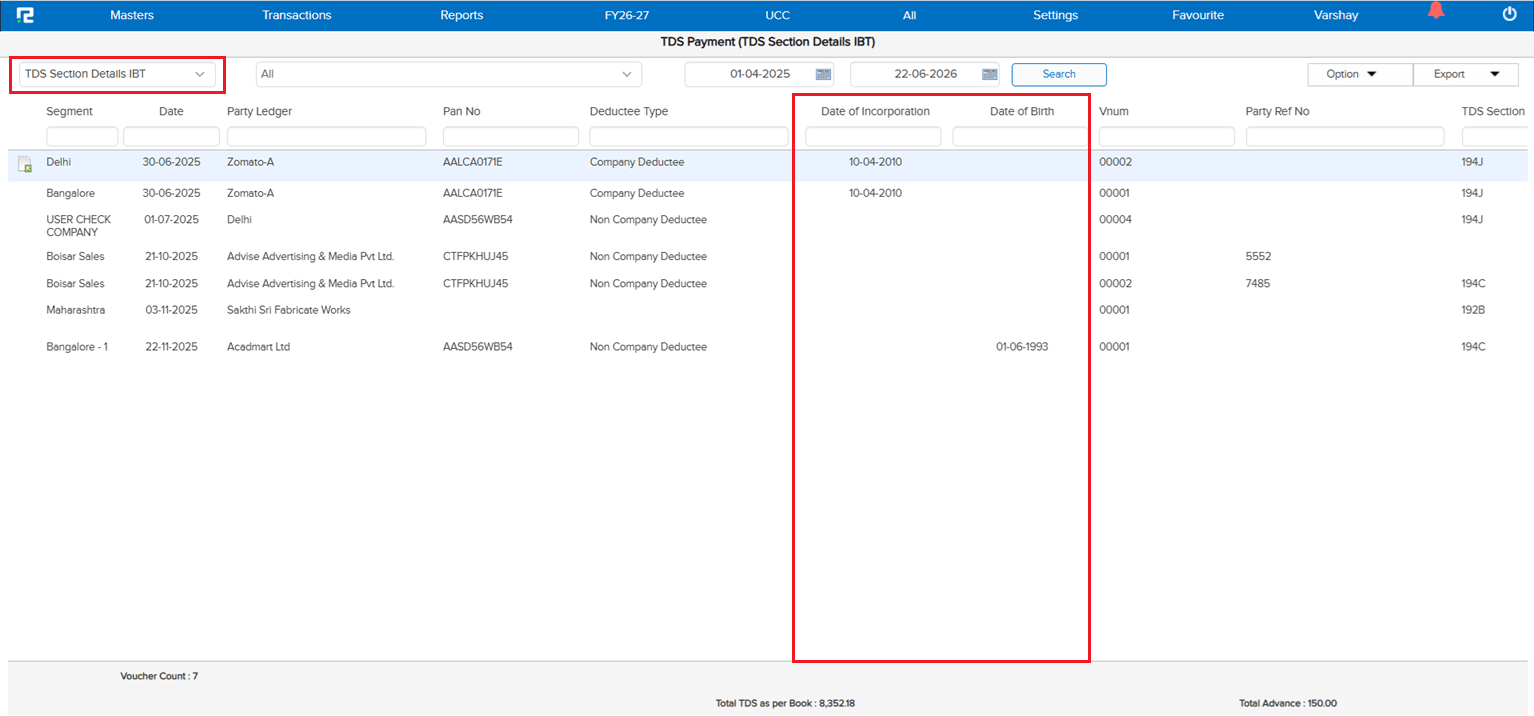Click the Search button
1534x716 pixels.
click(1059, 74)
